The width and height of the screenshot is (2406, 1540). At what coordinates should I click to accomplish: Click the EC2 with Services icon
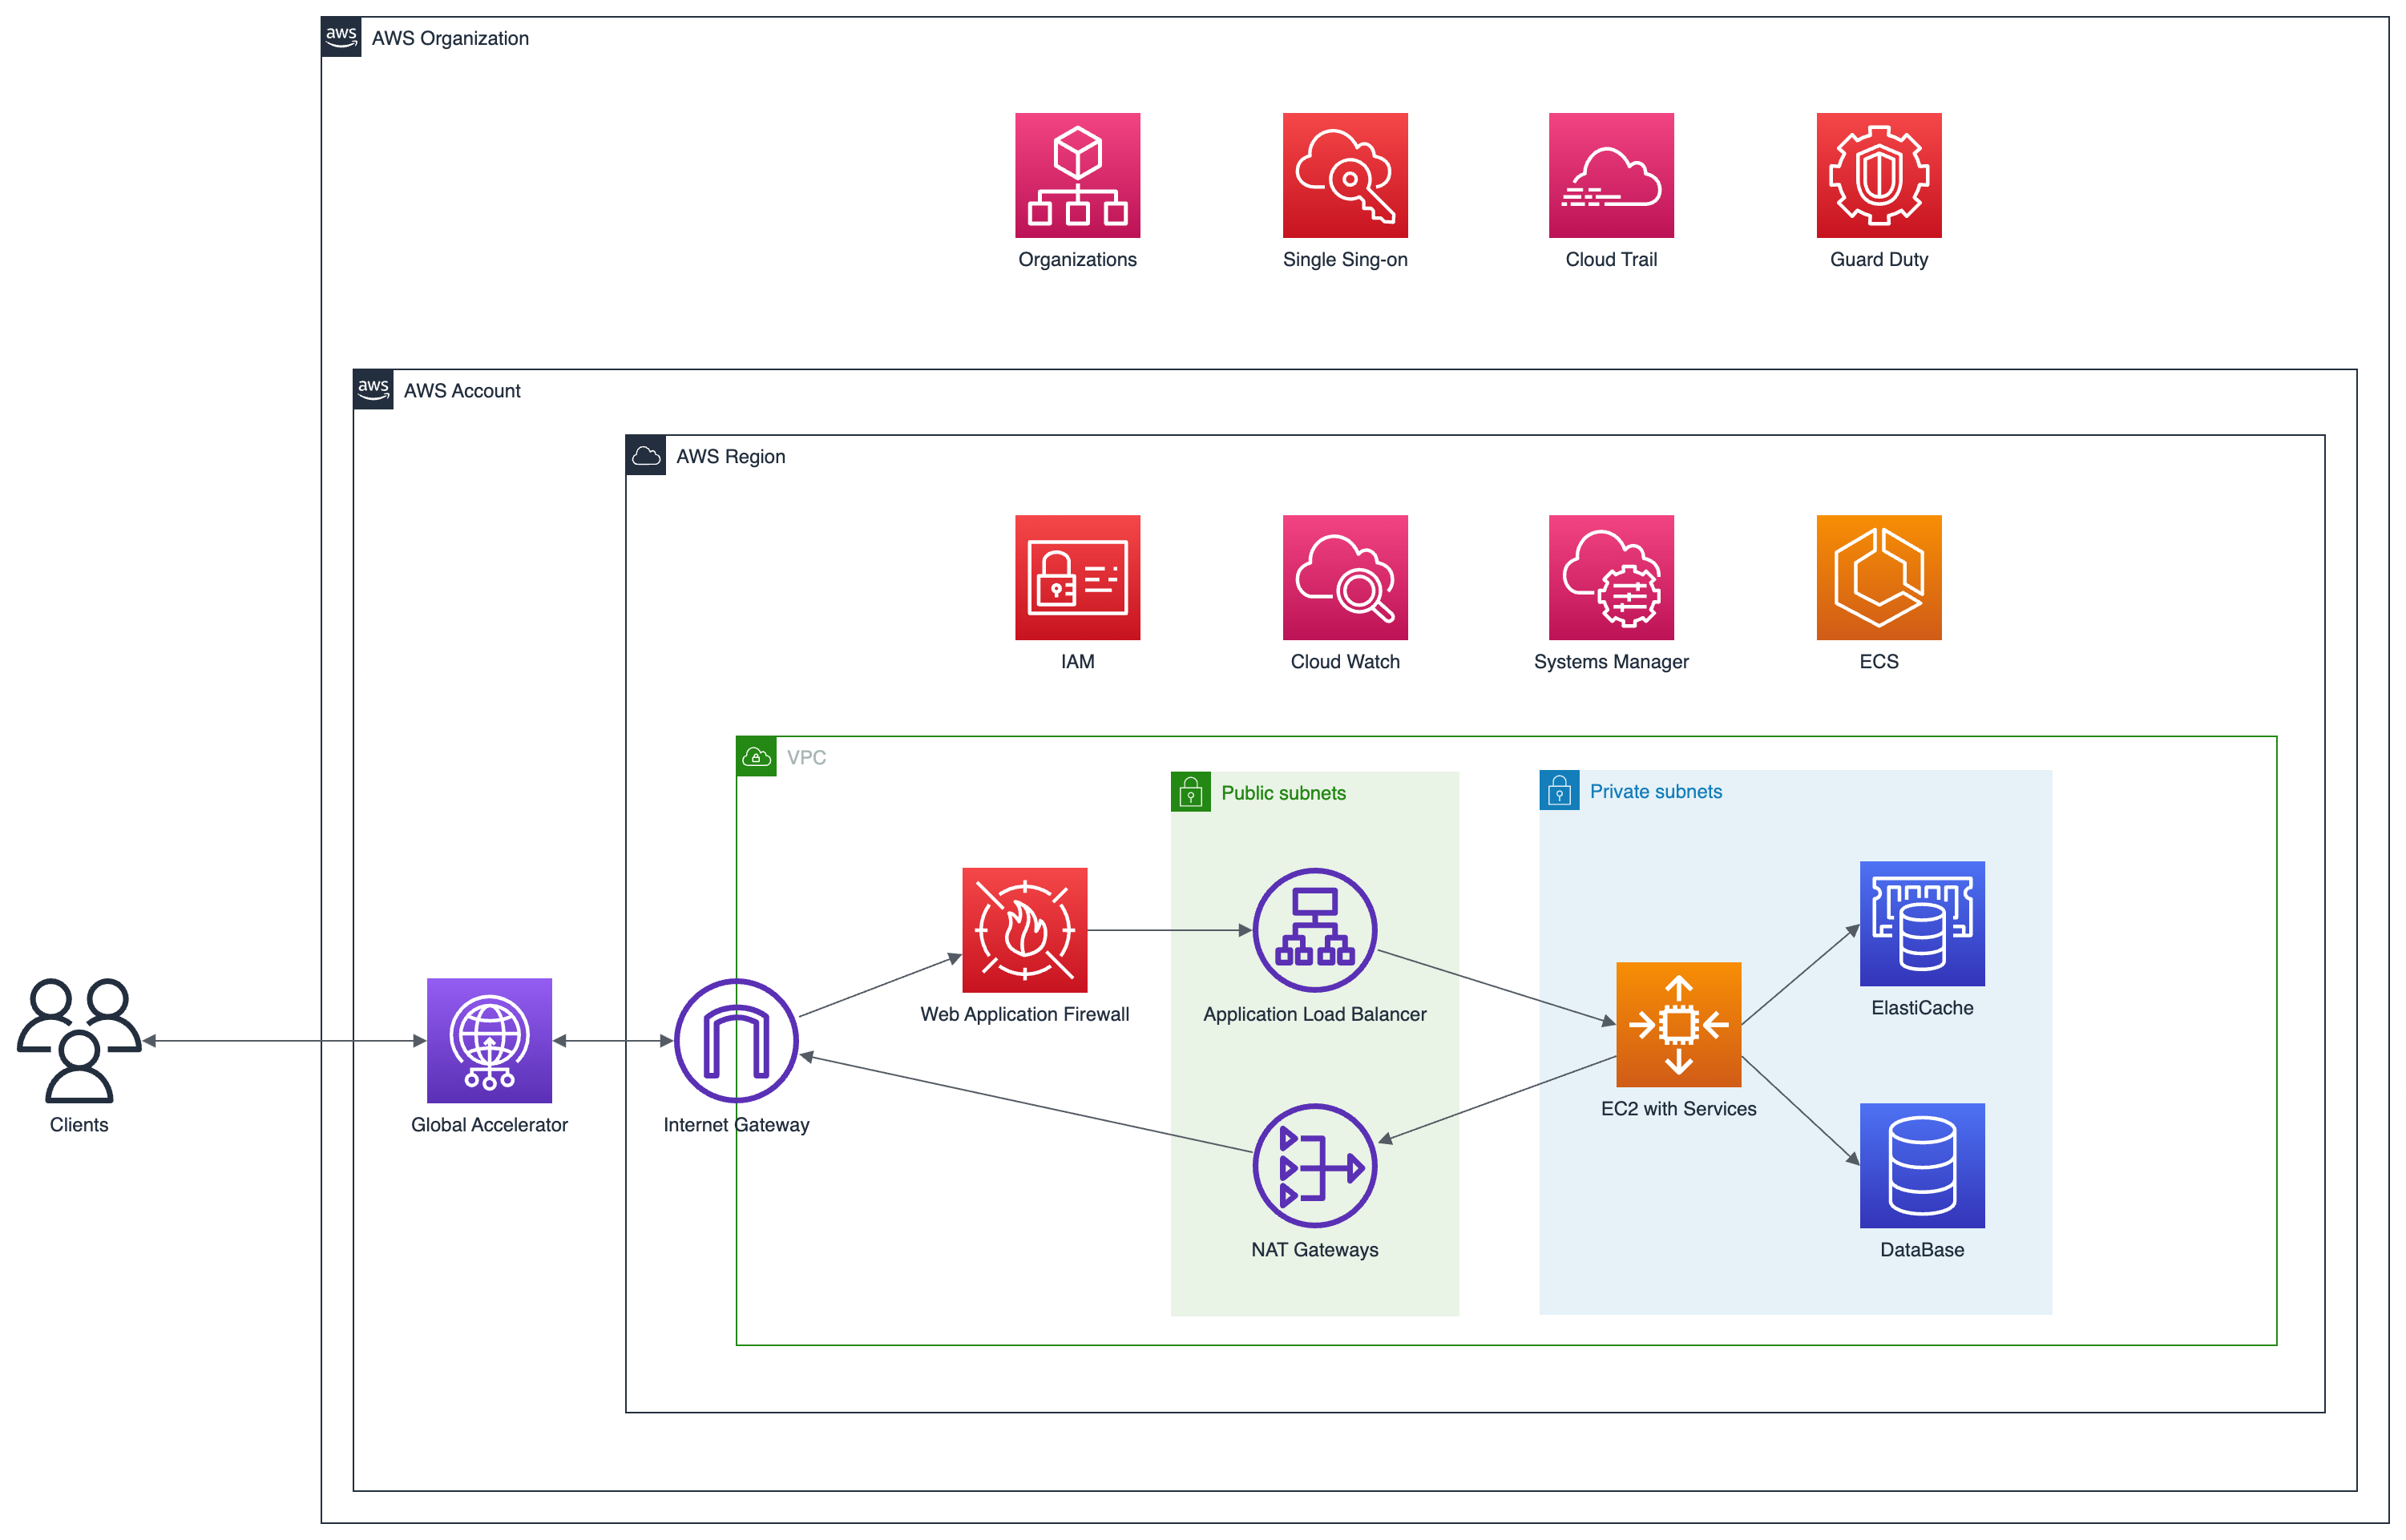click(1678, 1024)
